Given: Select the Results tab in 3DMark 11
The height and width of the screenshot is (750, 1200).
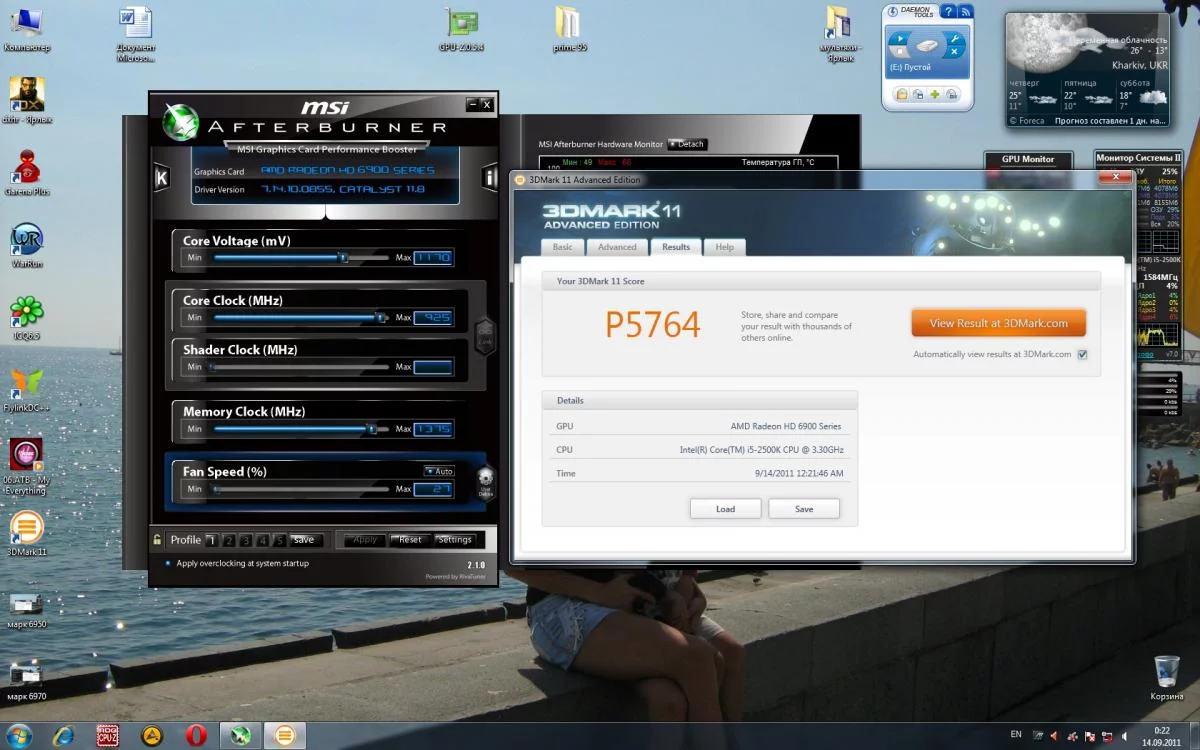Looking at the screenshot, I should [676, 247].
